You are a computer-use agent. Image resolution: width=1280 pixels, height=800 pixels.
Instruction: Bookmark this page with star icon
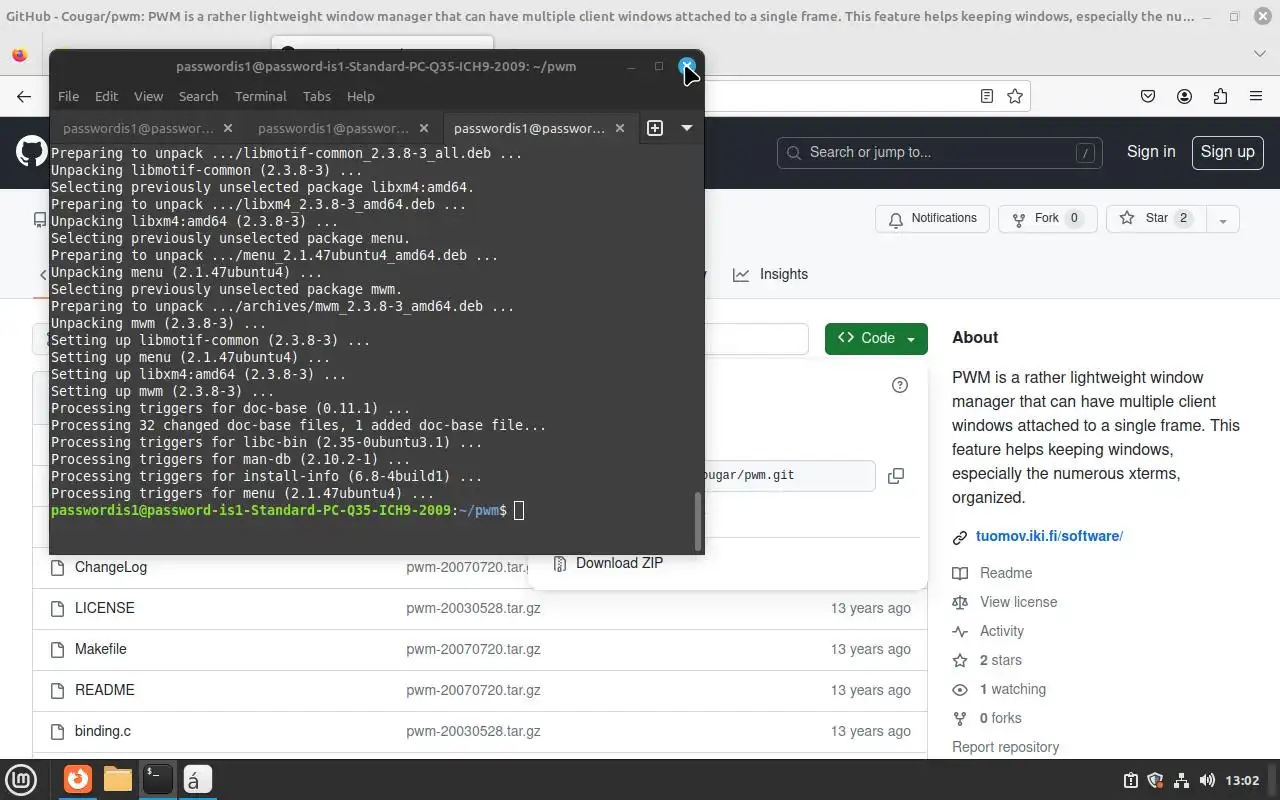point(1015,96)
